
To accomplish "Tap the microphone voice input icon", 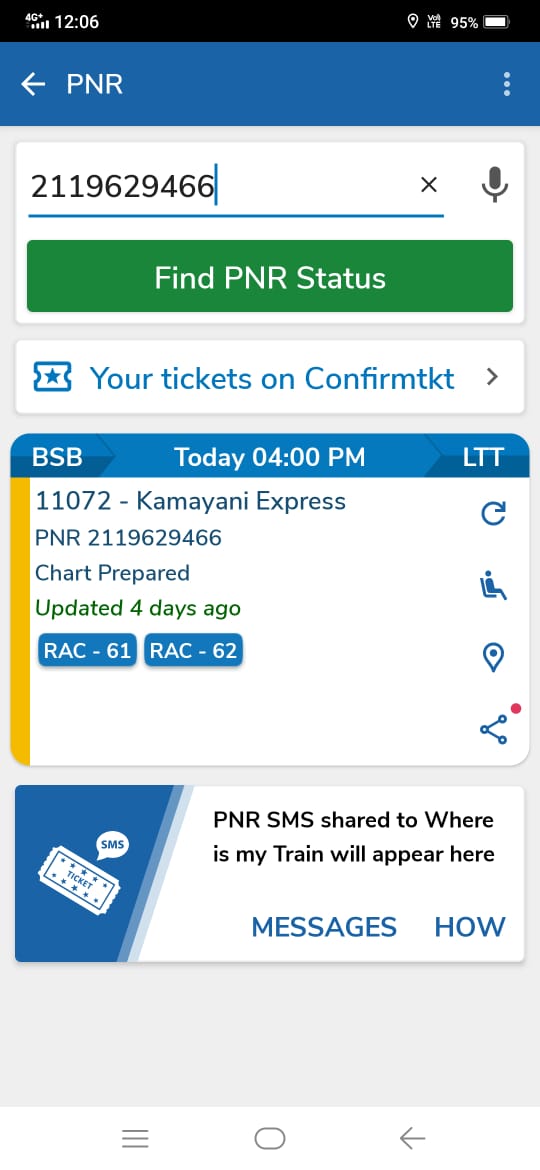I will pyautogui.click(x=494, y=184).
